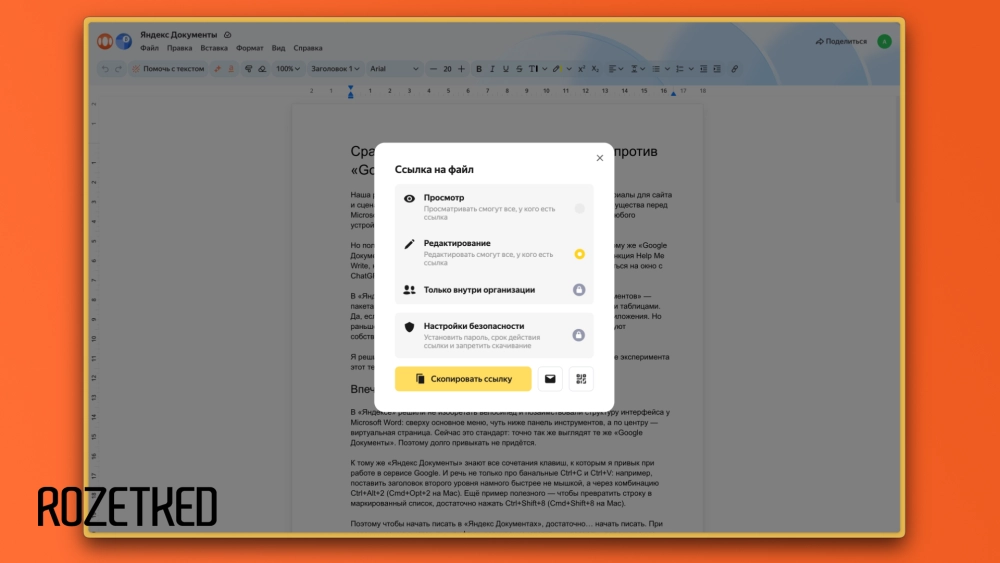Increase font size with the plus button
1000x563 pixels.
tap(461, 69)
